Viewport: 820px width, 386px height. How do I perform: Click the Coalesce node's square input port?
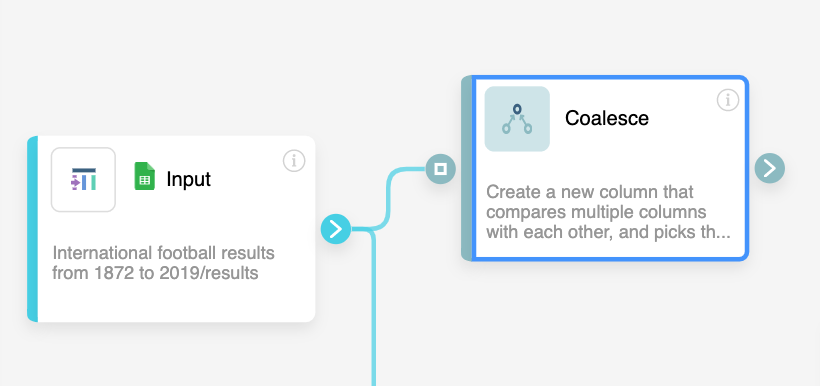click(441, 169)
